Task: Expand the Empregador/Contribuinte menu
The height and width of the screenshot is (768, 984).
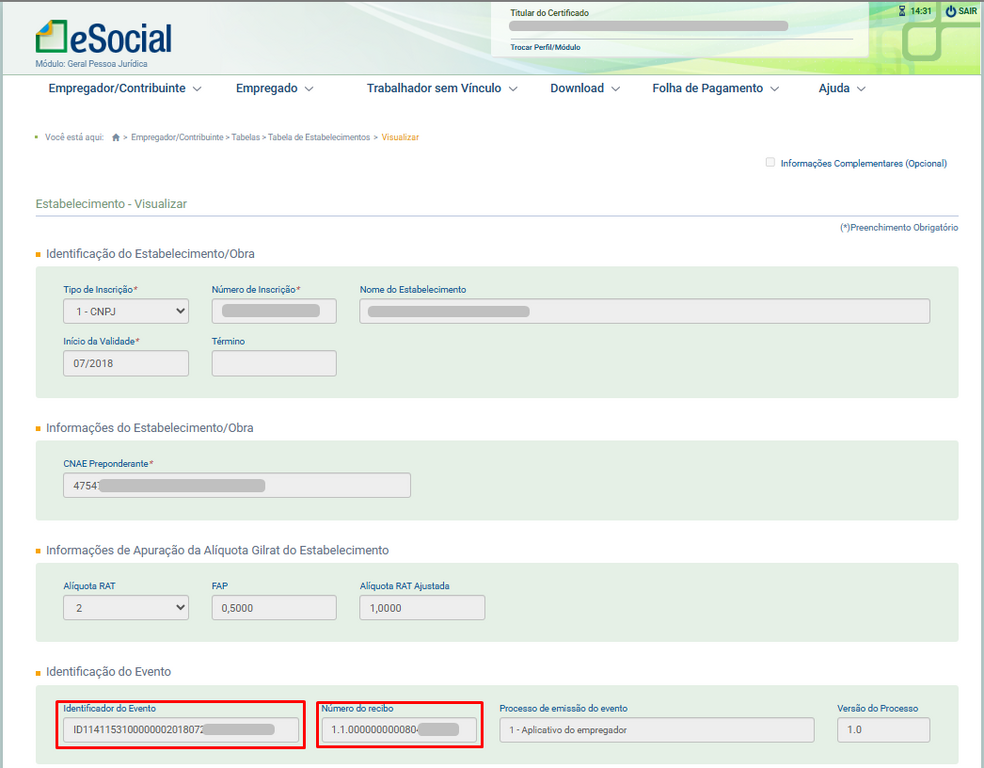Action: pyautogui.click(x=125, y=88)
